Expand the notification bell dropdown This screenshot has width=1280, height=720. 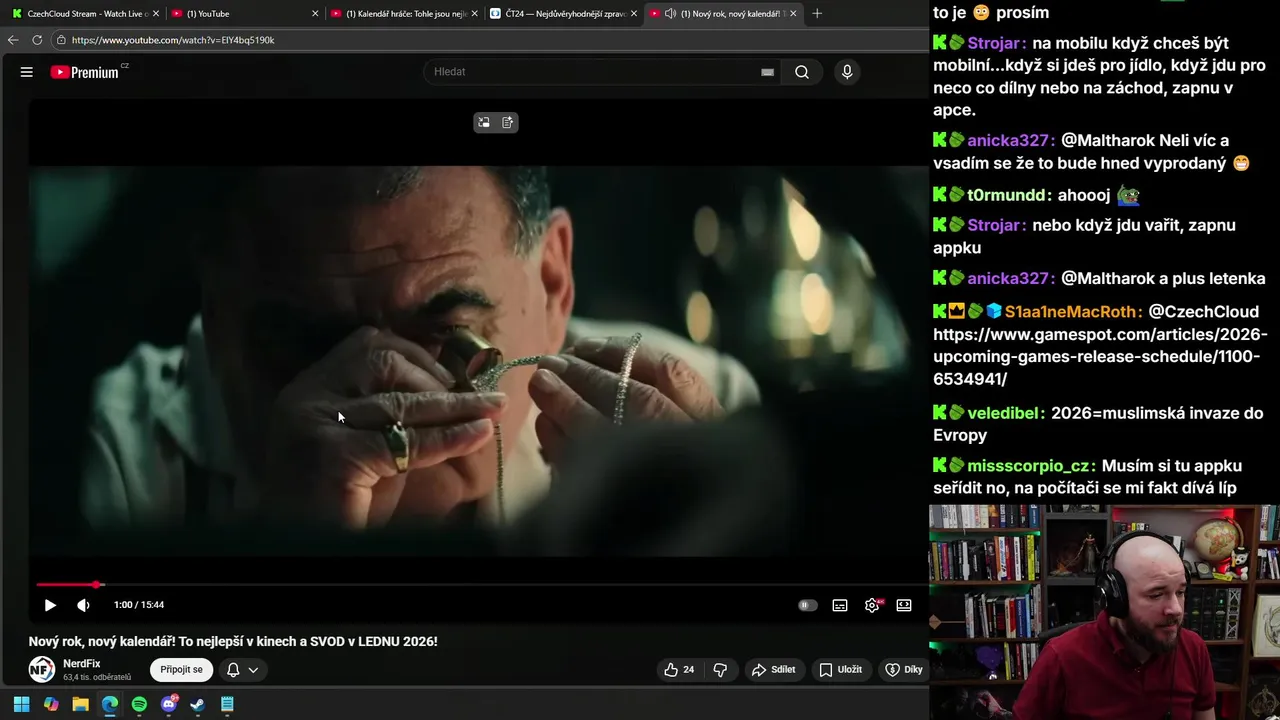point(242,670)
